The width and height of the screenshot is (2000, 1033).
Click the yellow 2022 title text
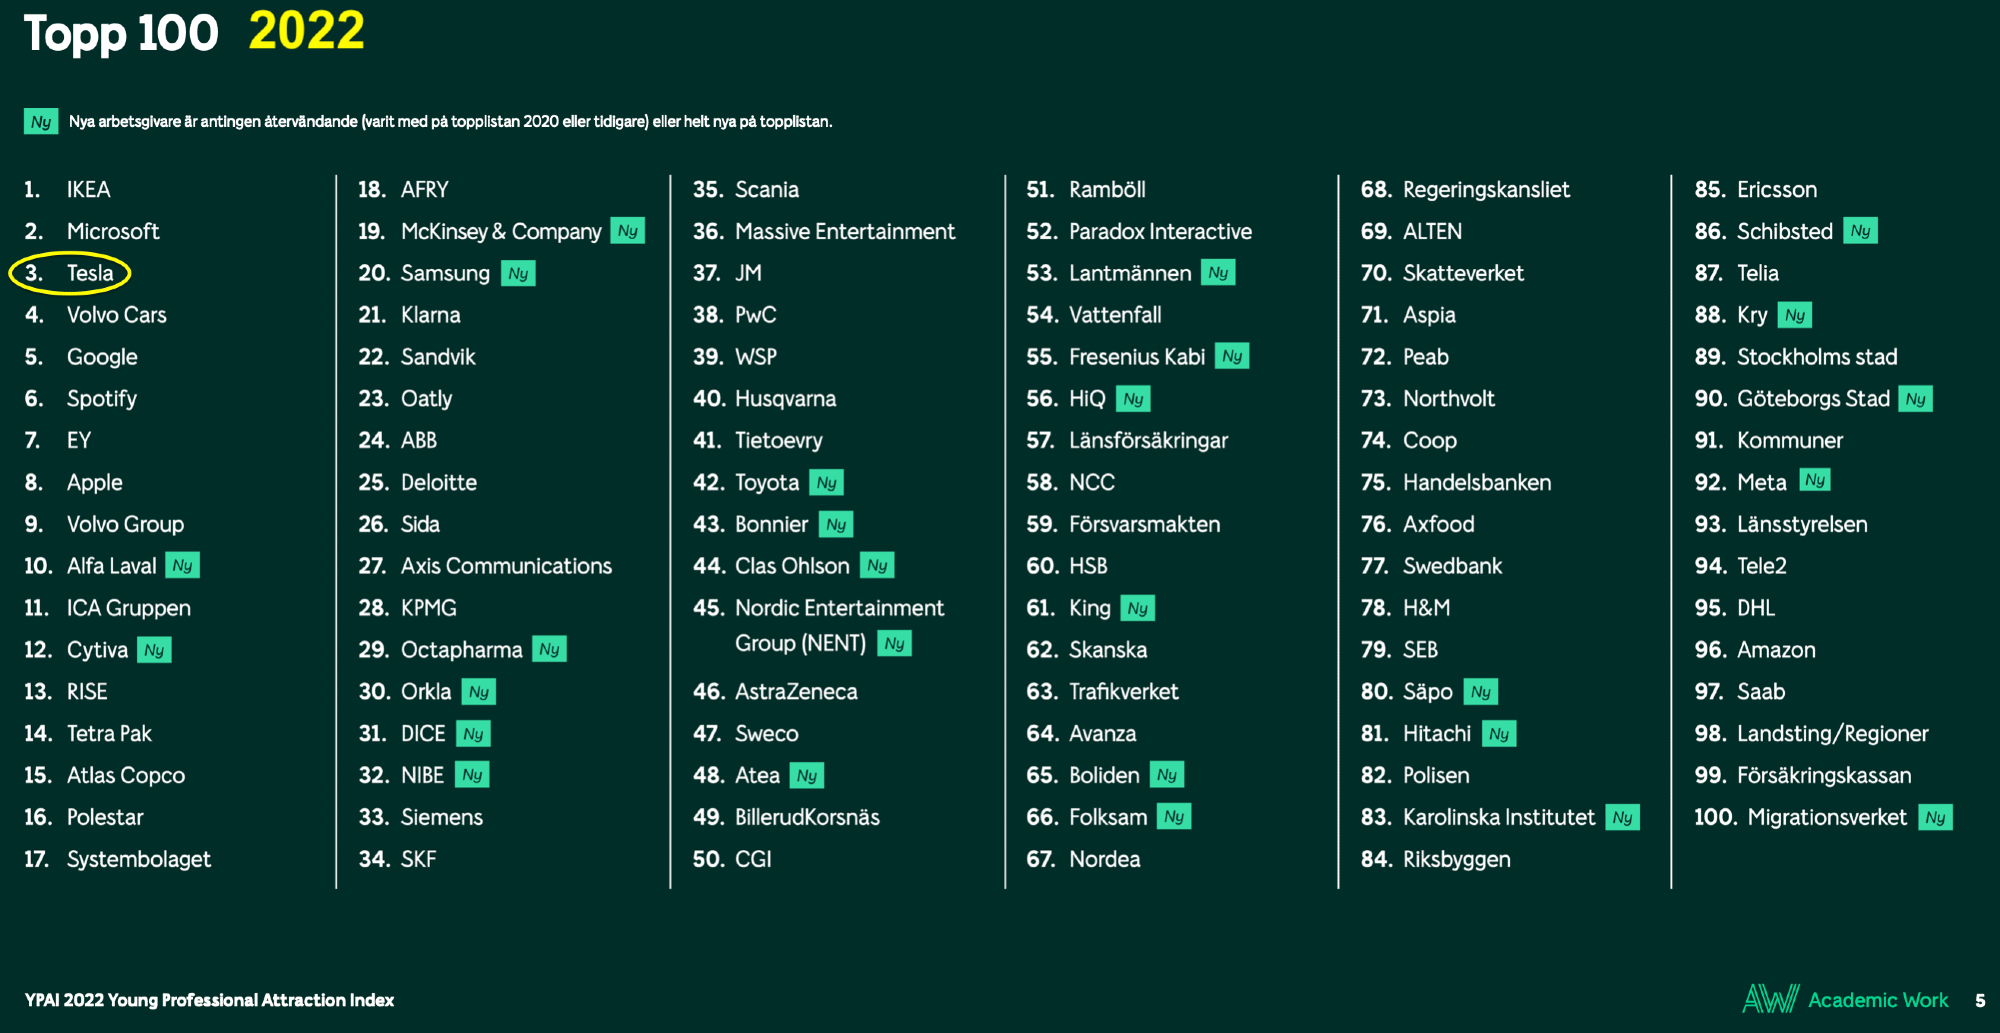[306, 32]
